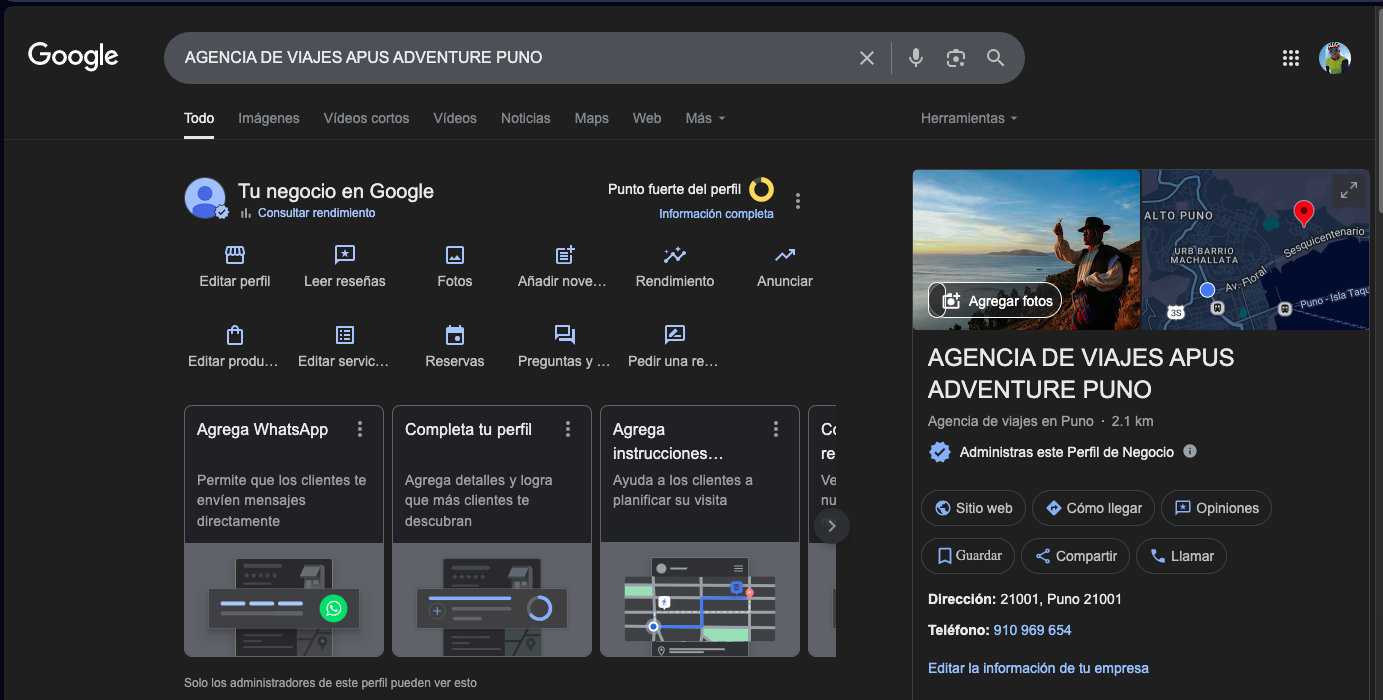Show next suggestion cards with arrow
The height and width of the screenshot is (700, 1383).
(x=832, y=526)
